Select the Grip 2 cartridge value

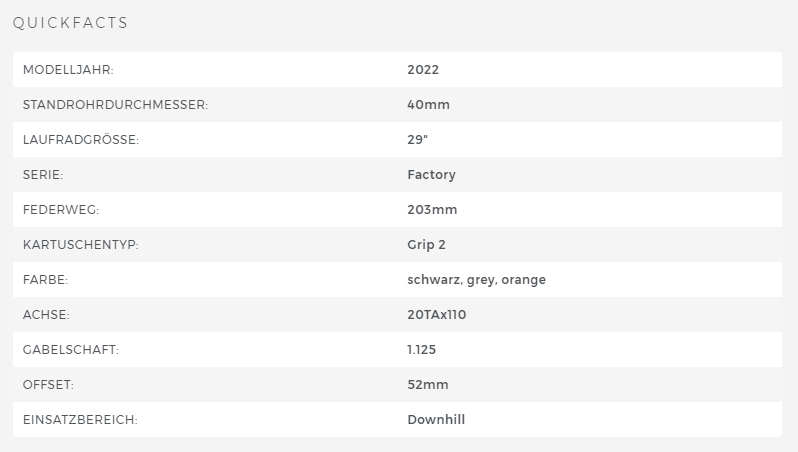428,245
